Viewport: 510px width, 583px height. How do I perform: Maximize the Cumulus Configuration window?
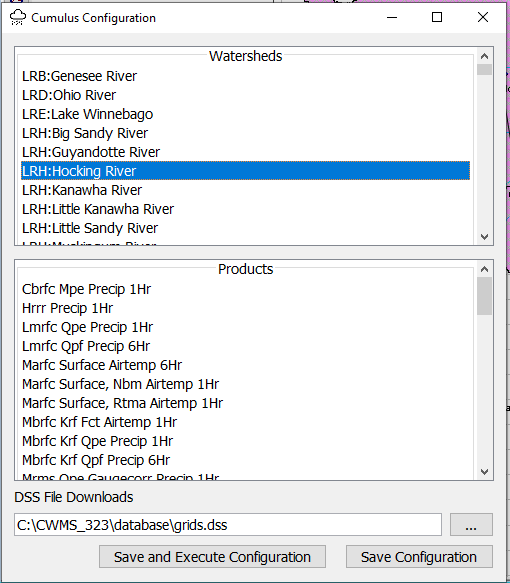[x=437, y=17]
